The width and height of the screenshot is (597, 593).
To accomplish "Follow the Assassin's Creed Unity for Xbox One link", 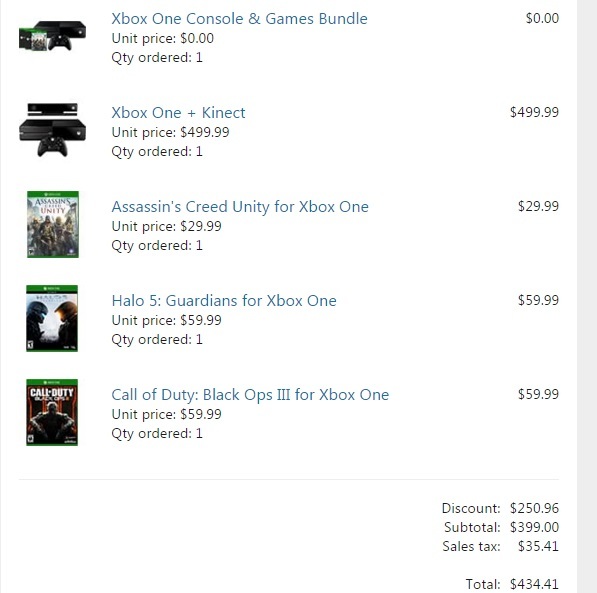I will (240, 207).
